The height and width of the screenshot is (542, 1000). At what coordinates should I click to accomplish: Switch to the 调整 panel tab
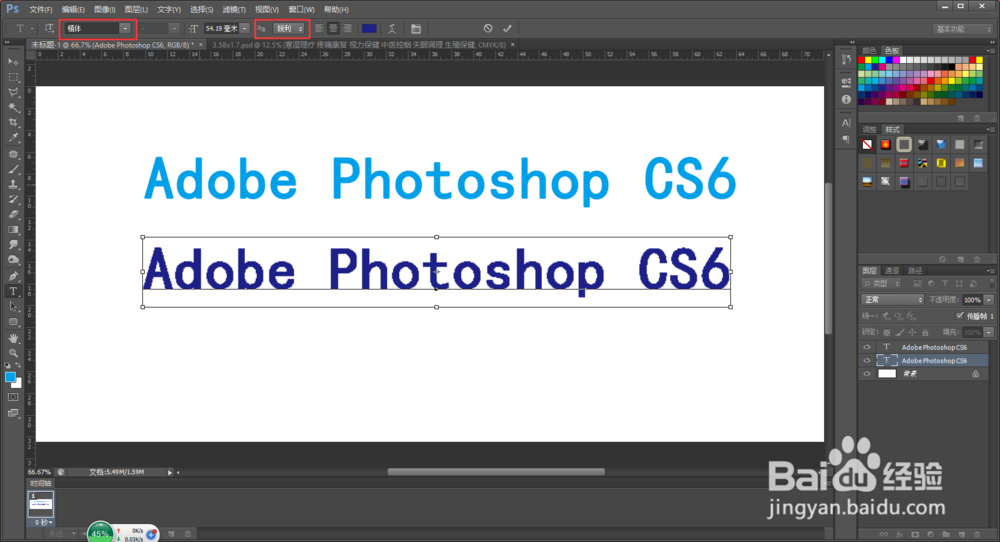(x=869, y=129)
